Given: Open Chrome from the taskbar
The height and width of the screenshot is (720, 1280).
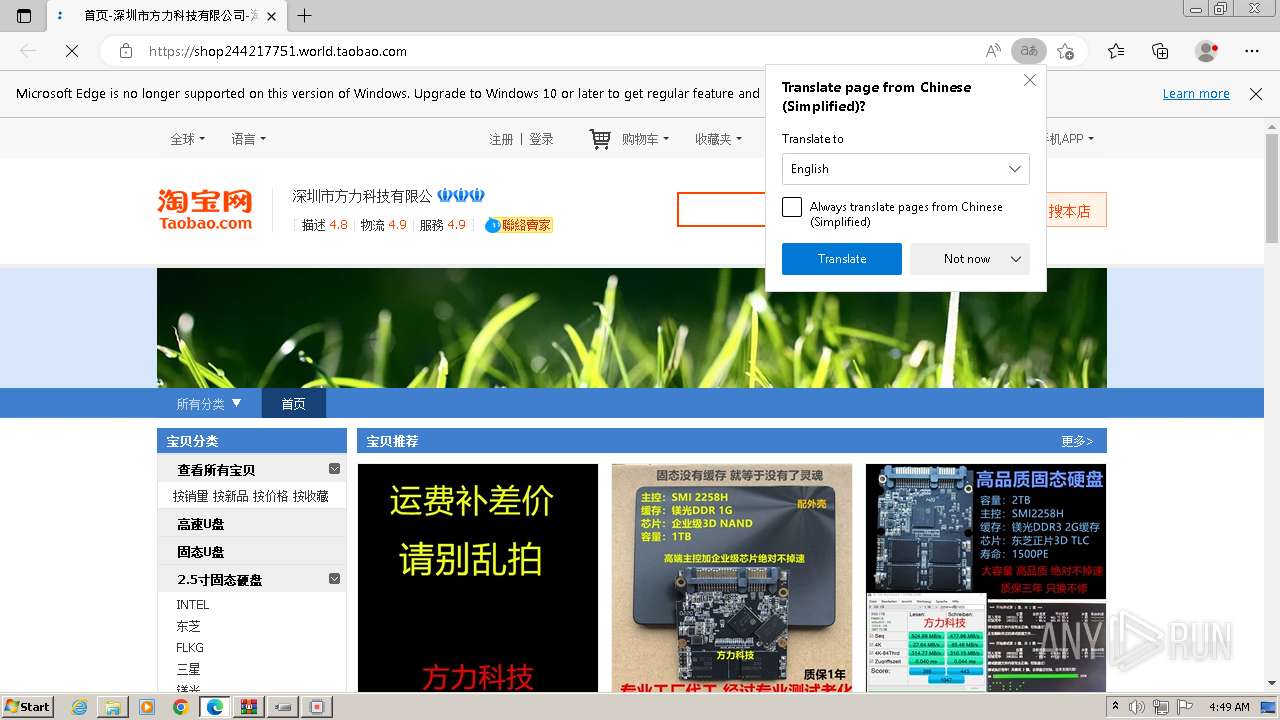Looking at the screenshot, I should tap(180, 707).
